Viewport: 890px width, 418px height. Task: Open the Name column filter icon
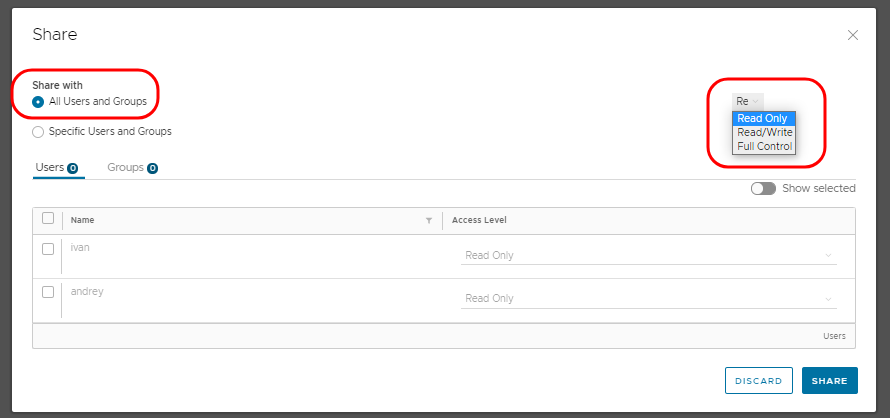tap(429, 220)
